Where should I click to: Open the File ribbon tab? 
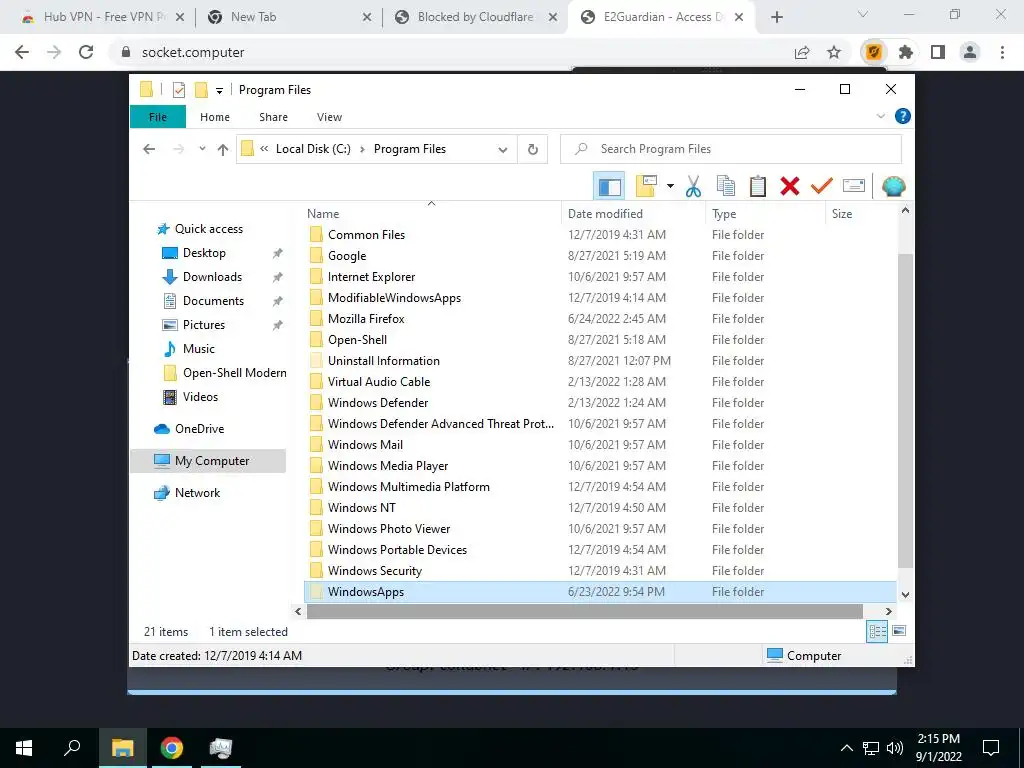point(158,117)
